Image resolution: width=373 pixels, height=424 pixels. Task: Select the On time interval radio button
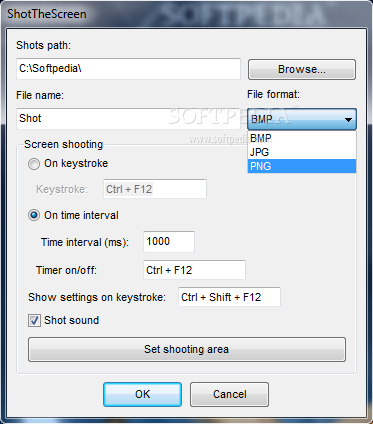[34, 215]
